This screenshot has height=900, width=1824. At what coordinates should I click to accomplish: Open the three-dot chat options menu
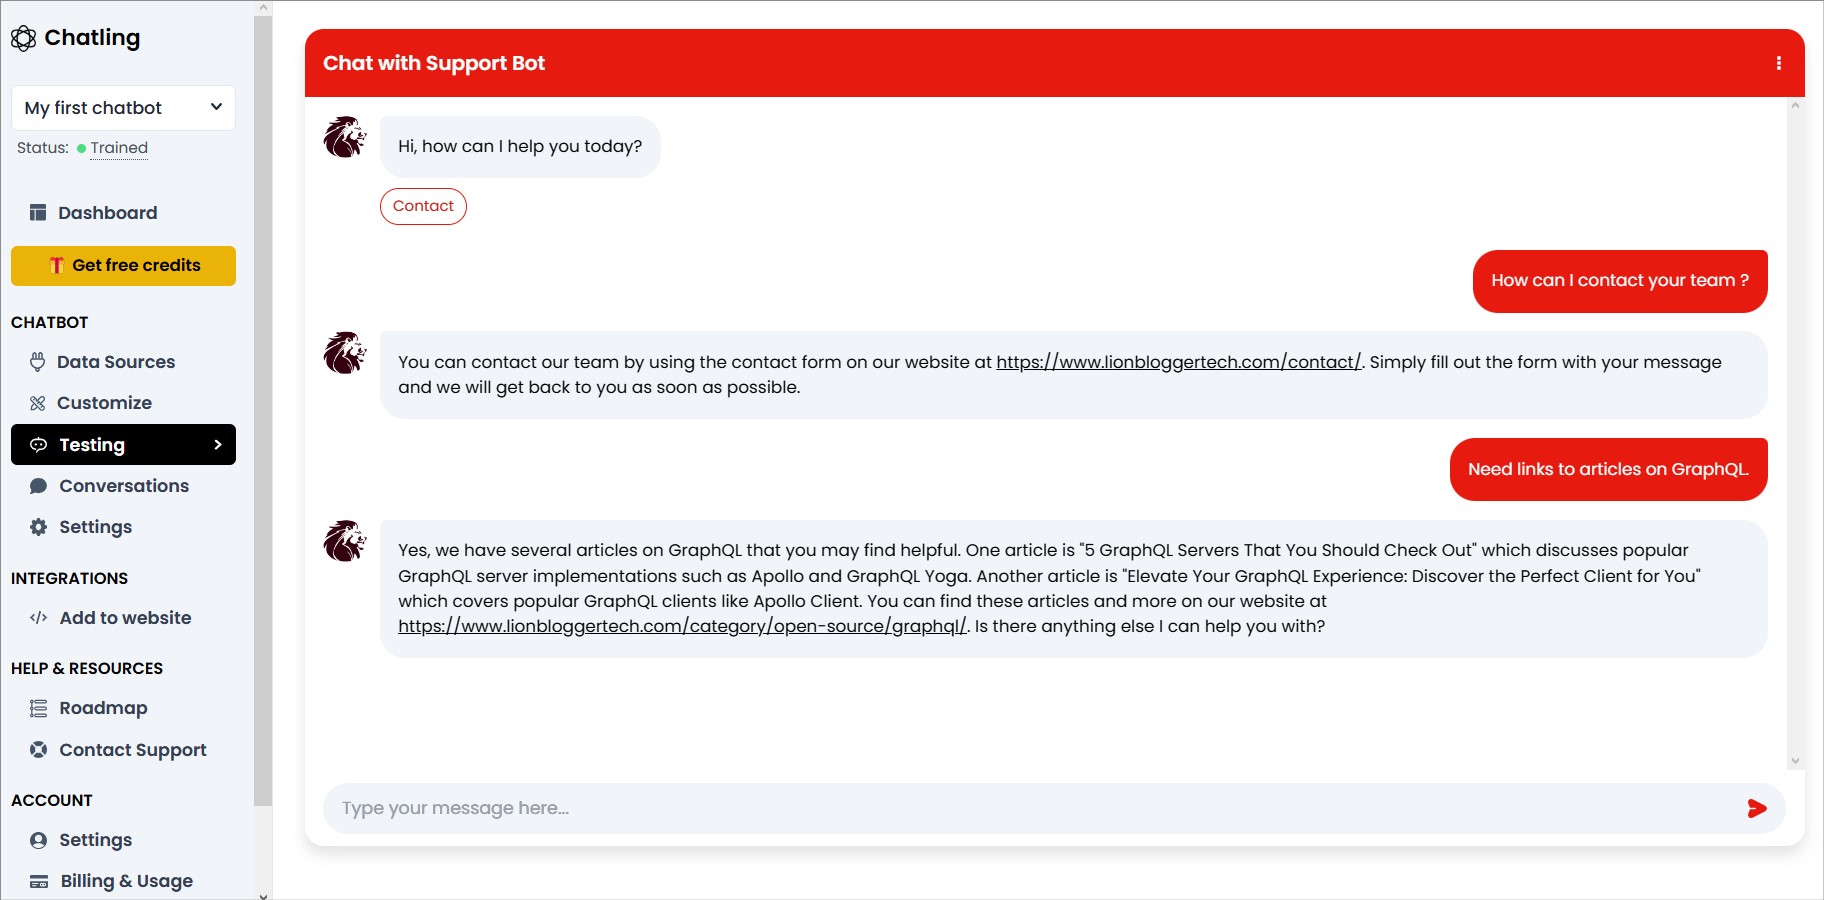pos(1778,63)
